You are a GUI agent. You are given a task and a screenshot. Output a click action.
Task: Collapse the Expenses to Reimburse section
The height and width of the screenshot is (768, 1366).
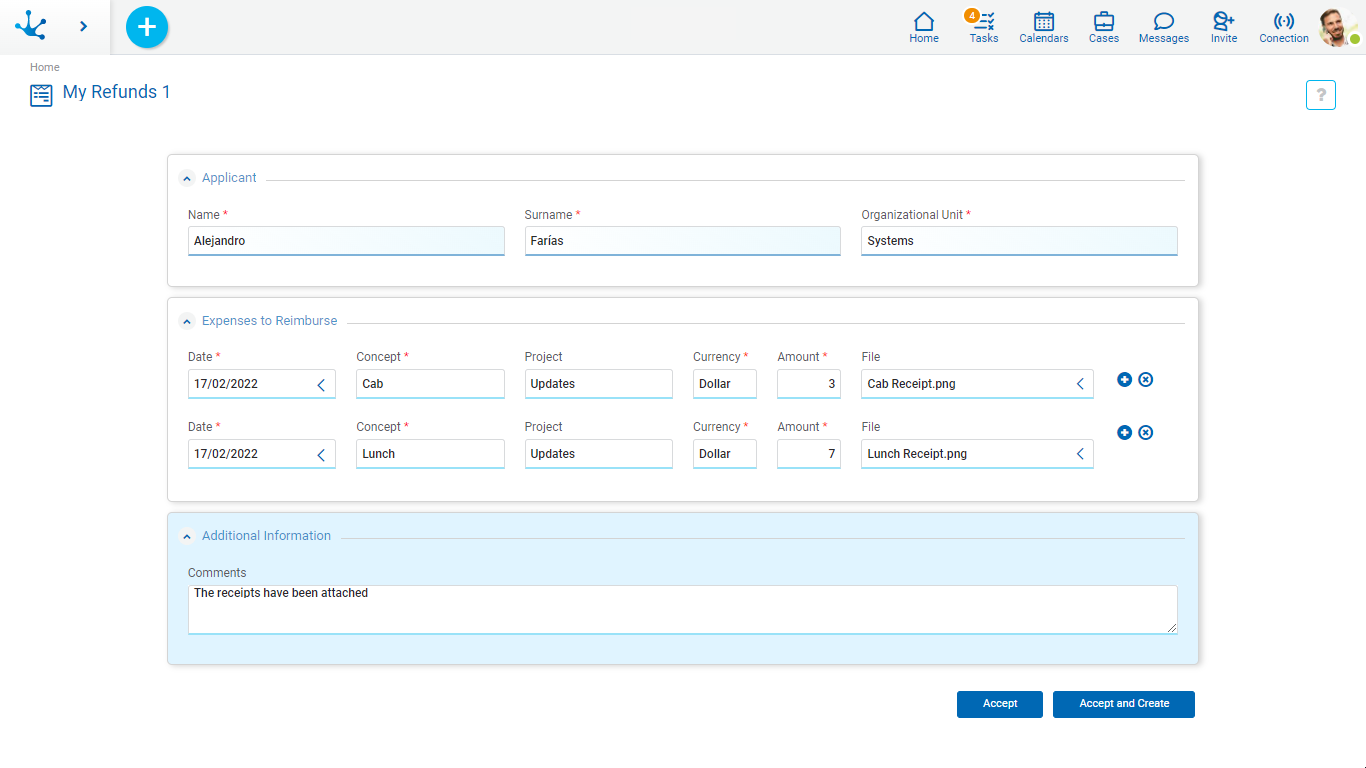pyautogui.click(x=187, y=322)
